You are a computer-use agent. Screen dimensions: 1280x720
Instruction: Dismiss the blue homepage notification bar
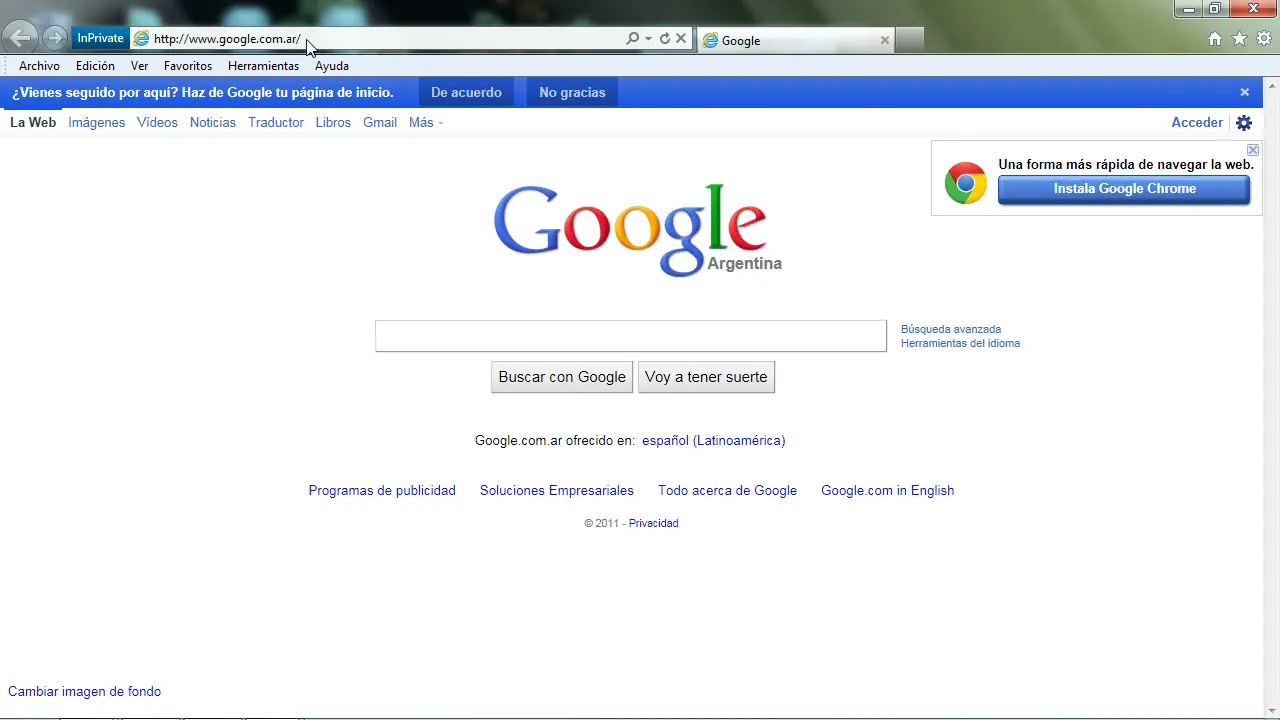click(x=1245, y=92)
